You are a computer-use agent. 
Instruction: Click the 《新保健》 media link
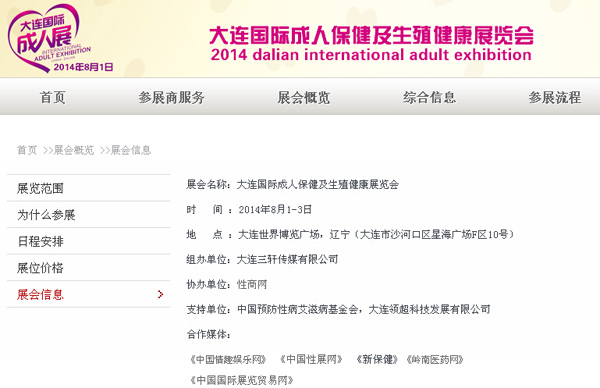pos(377,359)
